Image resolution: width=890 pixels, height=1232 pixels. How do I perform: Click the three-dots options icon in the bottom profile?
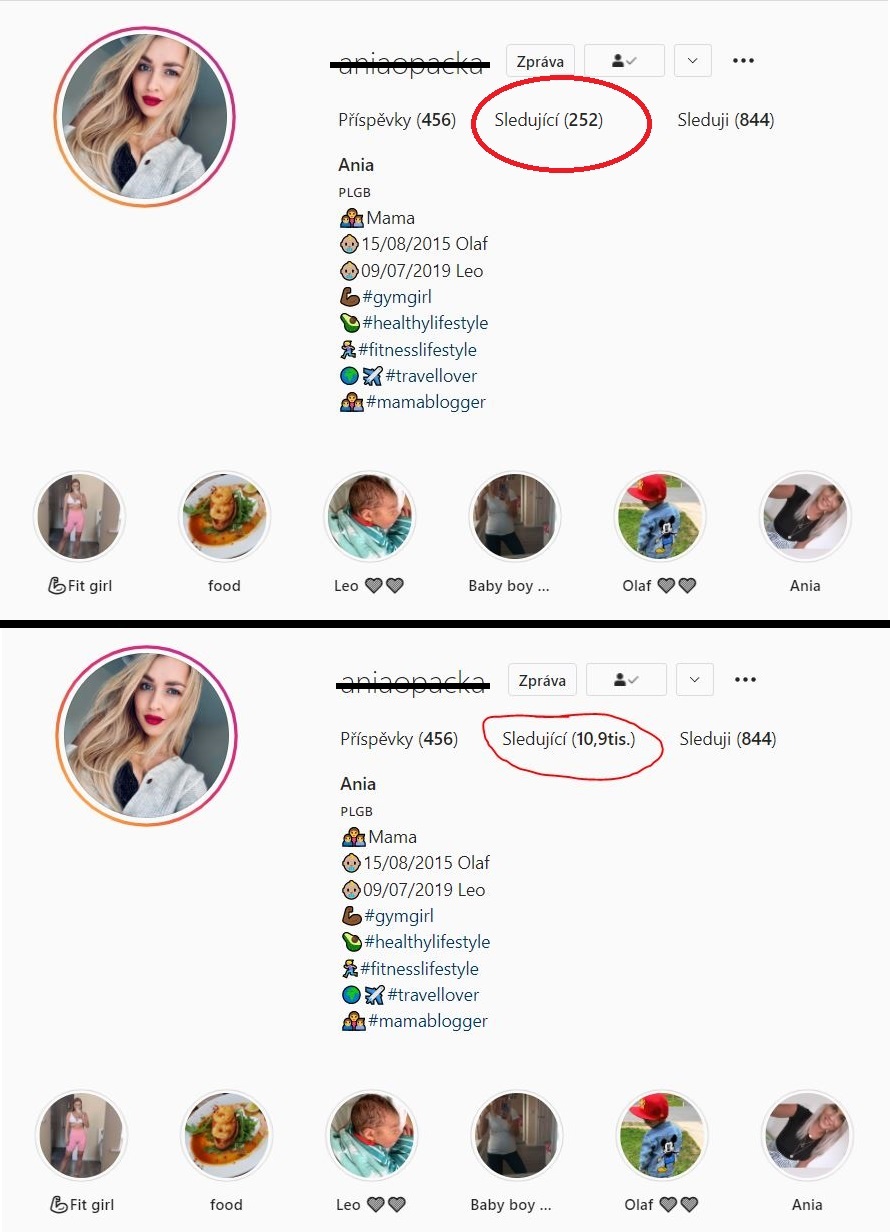point(745,680)
